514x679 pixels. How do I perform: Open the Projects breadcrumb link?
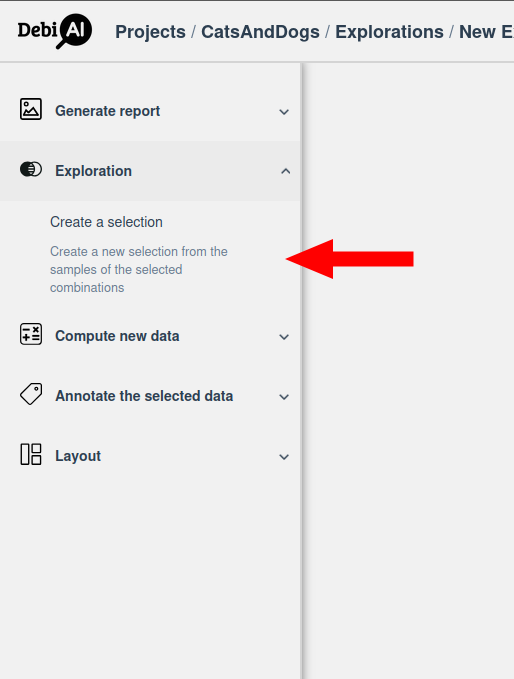pyautogui.click(x=150, y=32)
